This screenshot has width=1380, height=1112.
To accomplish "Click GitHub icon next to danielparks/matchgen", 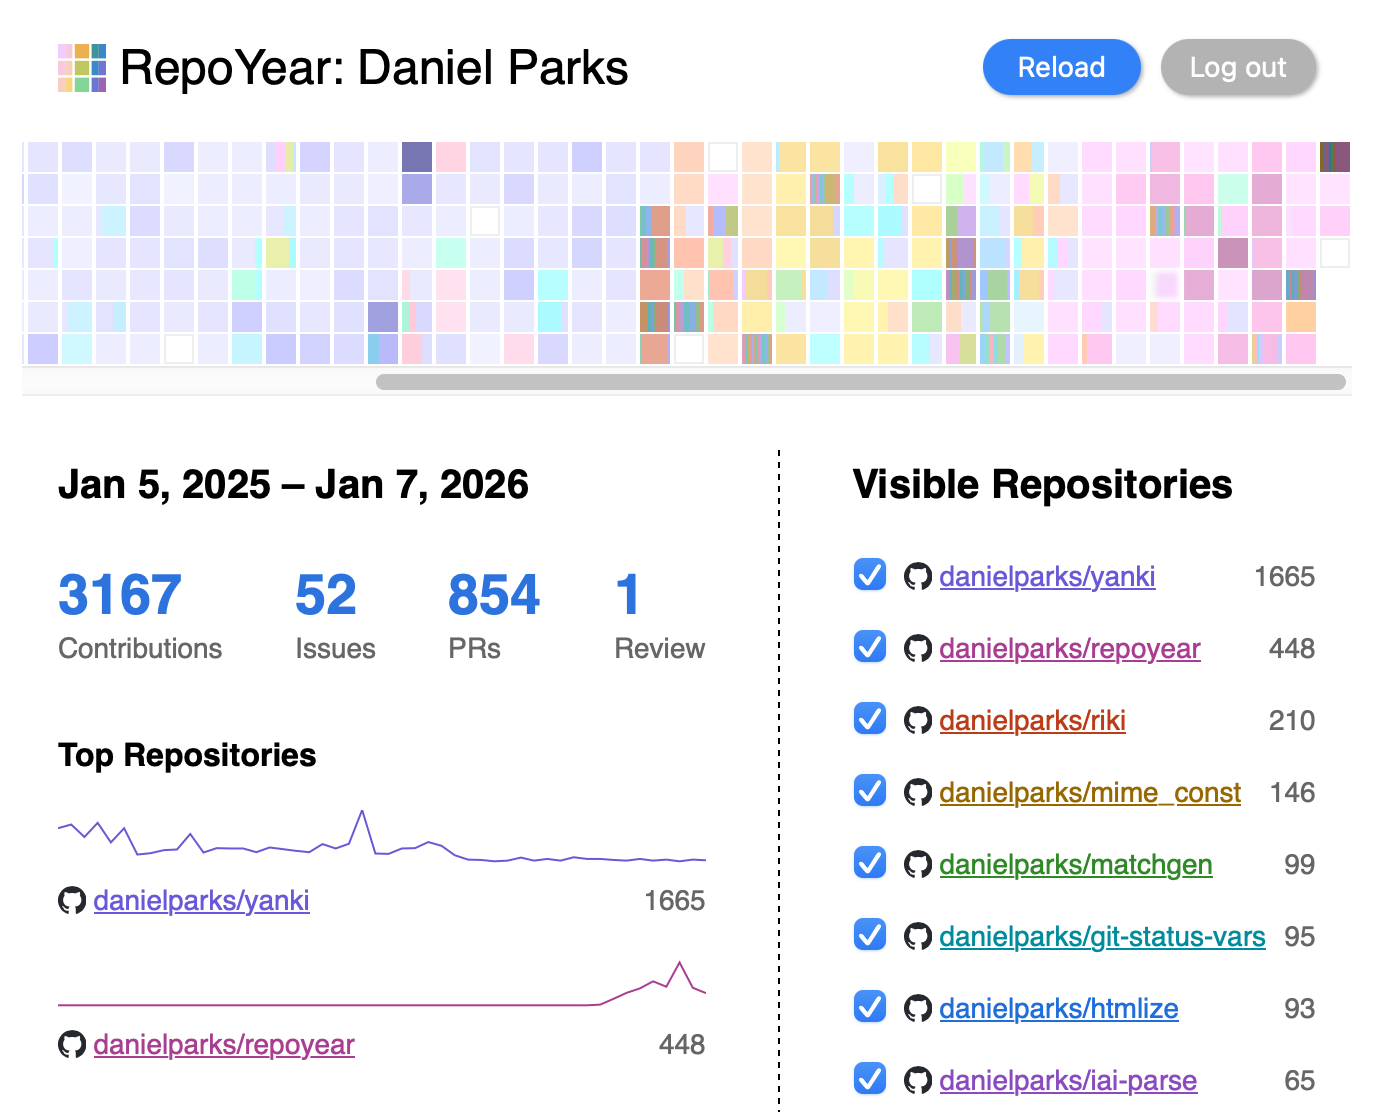I will 917,864.
